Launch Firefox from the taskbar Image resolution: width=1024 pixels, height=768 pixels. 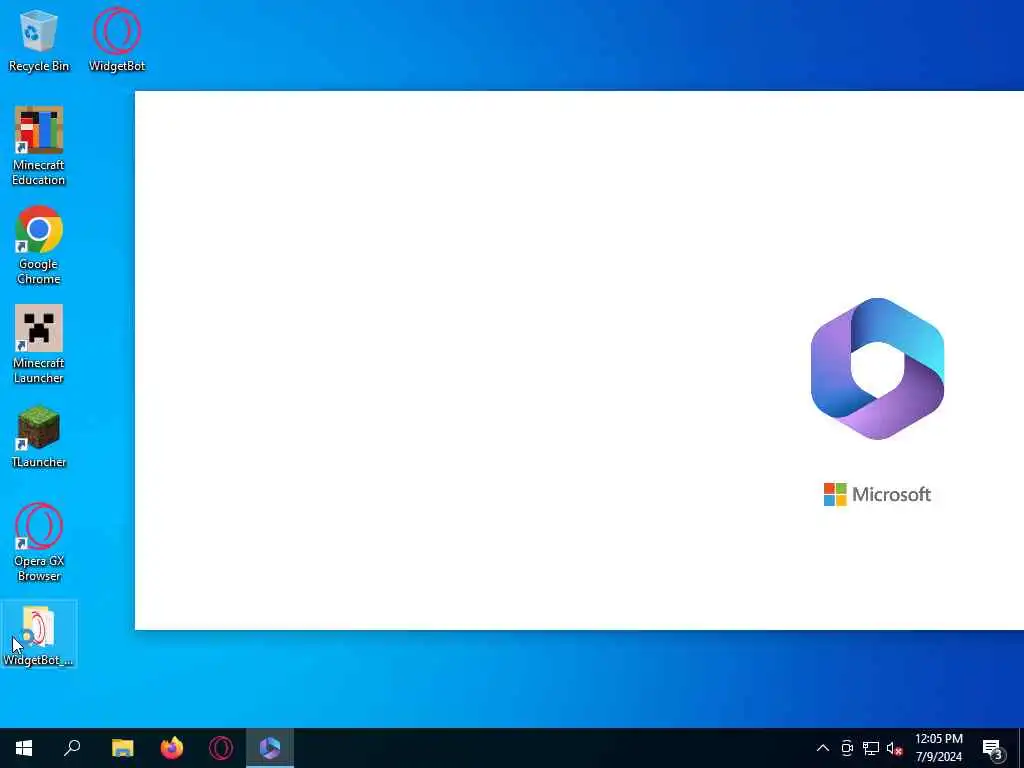(172, 748)
